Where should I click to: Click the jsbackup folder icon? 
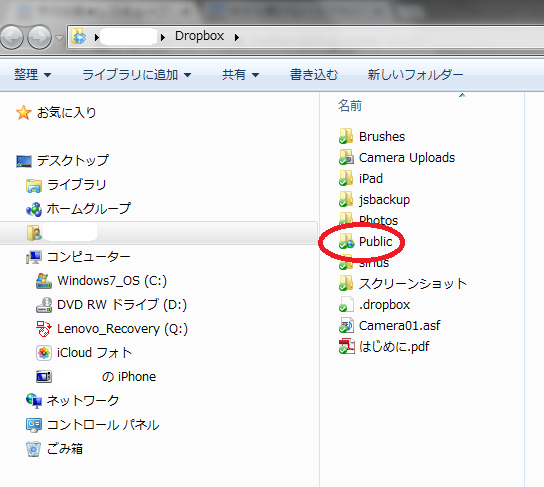(x=346, y=199)
